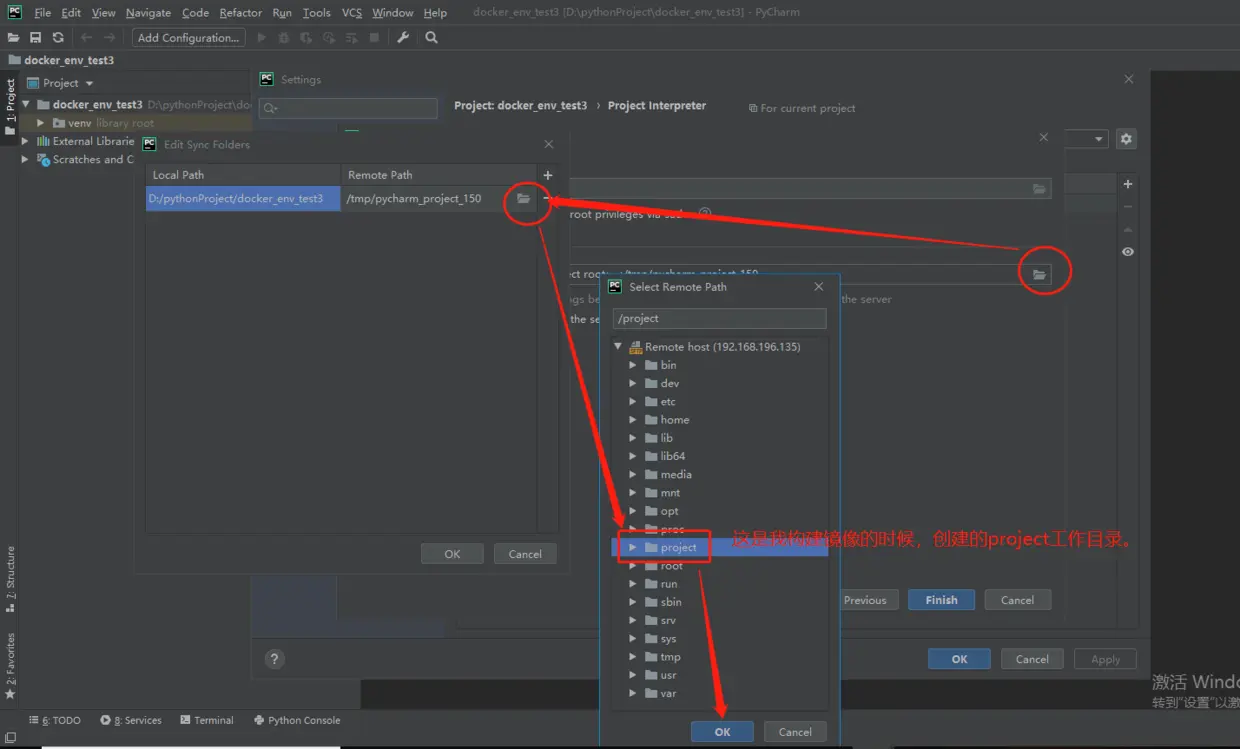Click the Previous button
The image size is (1240, 749).
pos(865,600)
